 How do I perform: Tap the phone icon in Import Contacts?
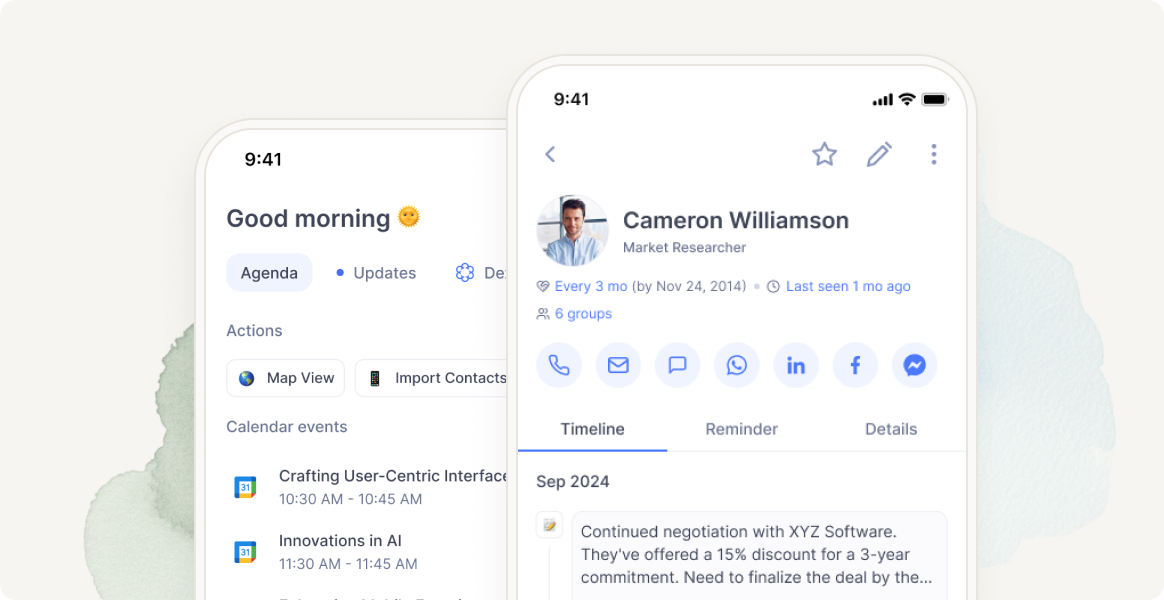tap(375, 379)
